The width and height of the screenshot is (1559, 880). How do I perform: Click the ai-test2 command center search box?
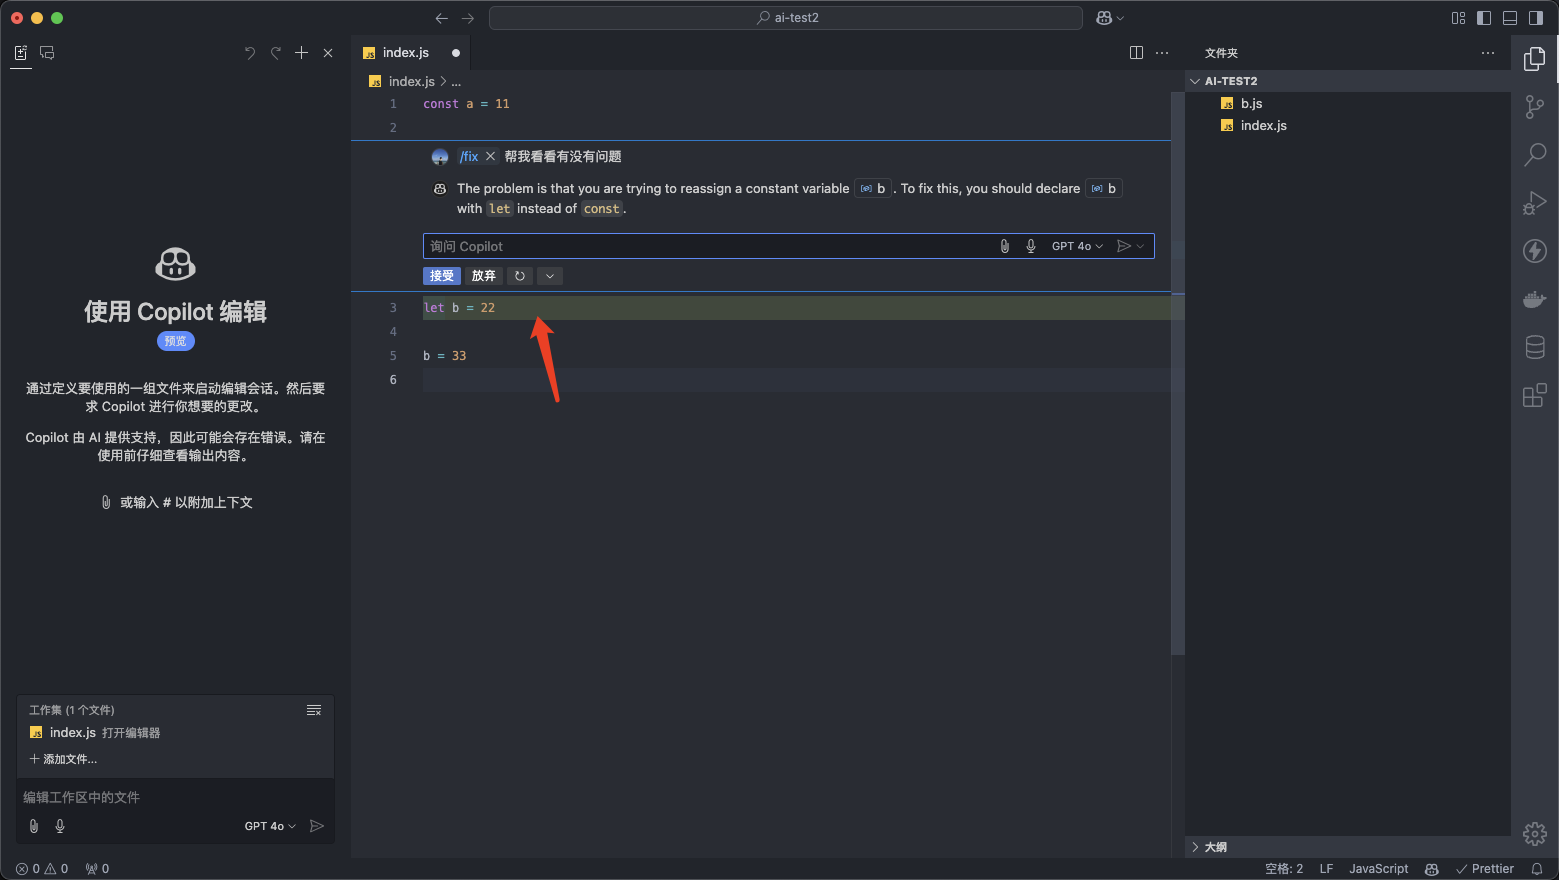point(786,18)
